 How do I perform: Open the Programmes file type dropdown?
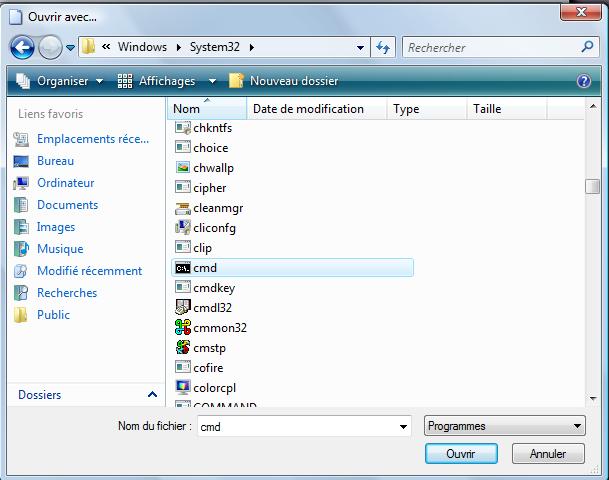point(504,426)
